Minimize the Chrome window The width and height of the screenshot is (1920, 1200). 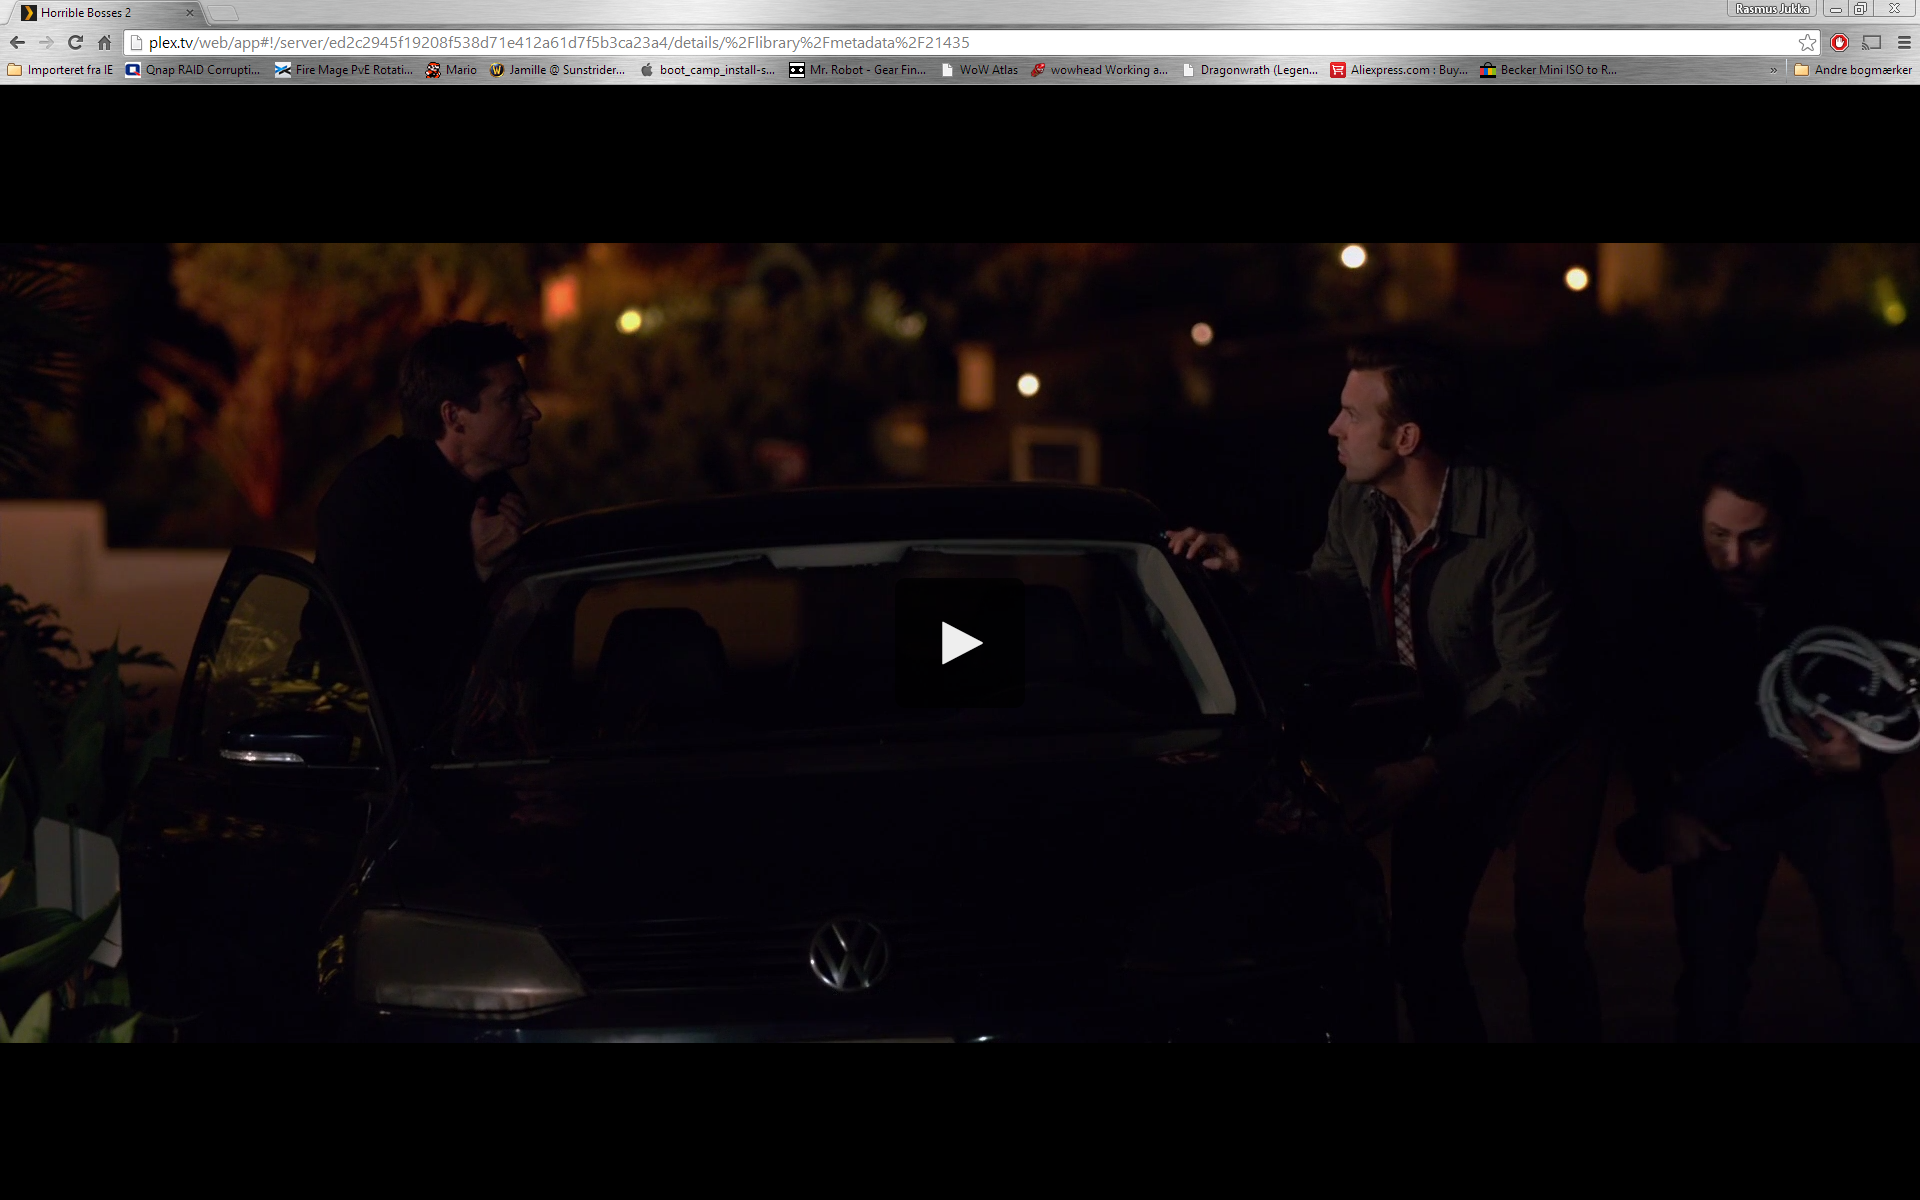coord(1836,9)
